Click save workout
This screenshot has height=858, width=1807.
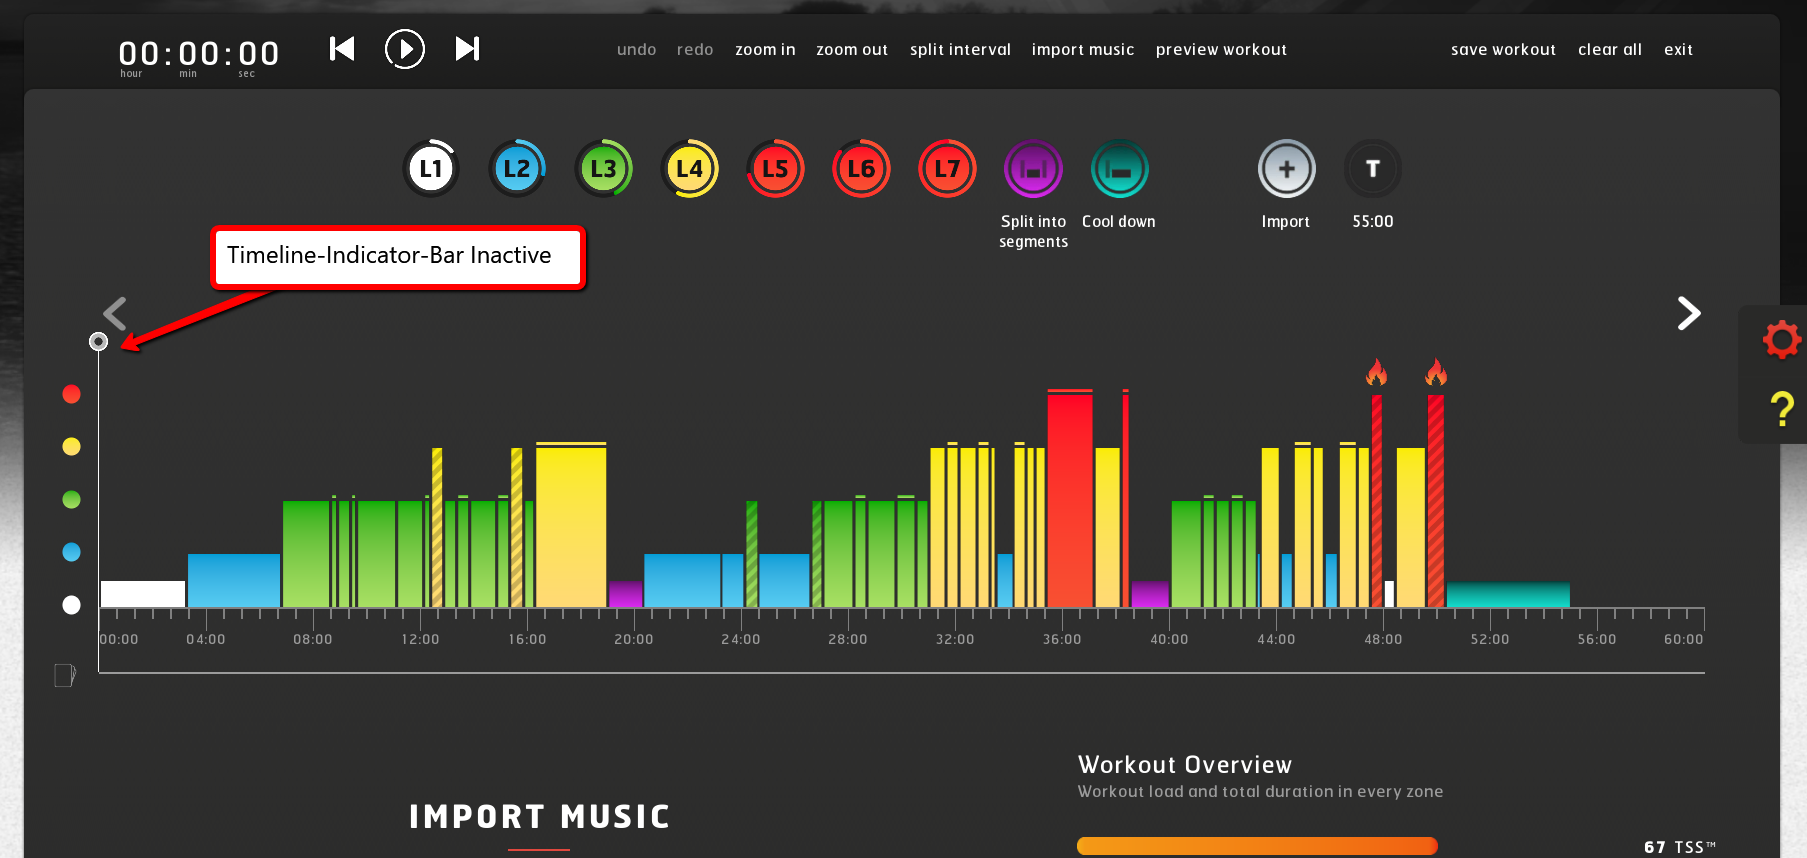1503,50
